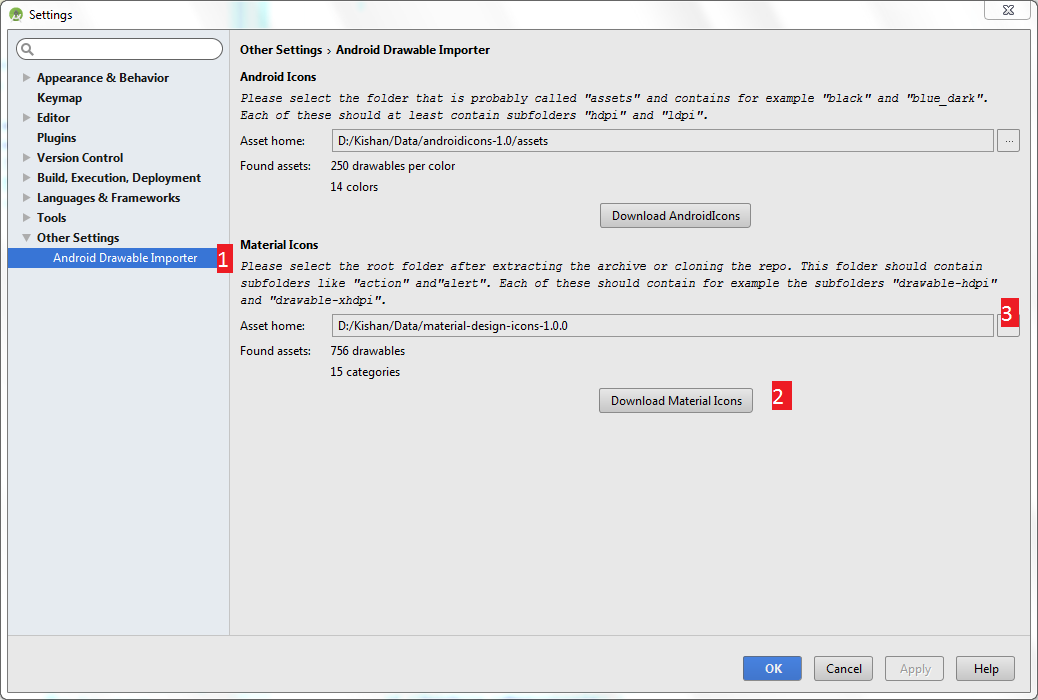
Task: Click inside the Material Icons asset home field
Action: (660, 324)
